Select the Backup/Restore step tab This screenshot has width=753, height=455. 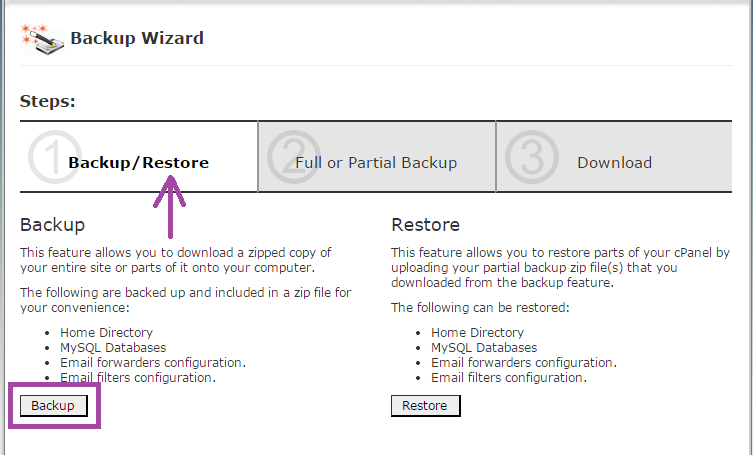138,157
